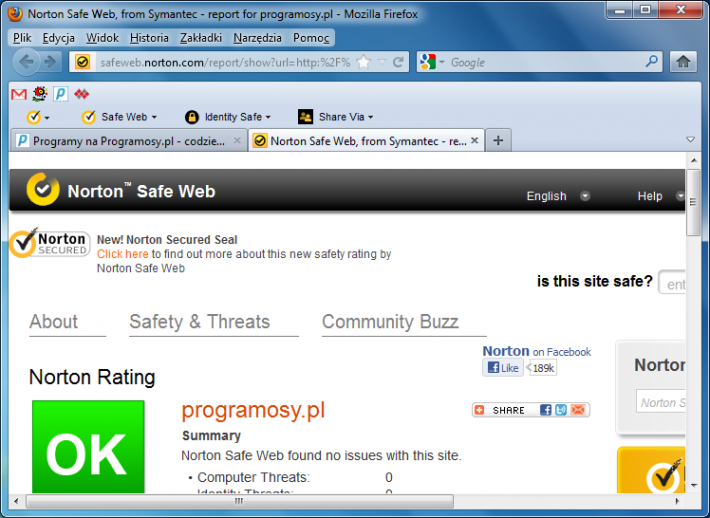This screenshot has height=518, width=710.
Task: Click the Norton on Facebook link
Action: tap(537, 351)
